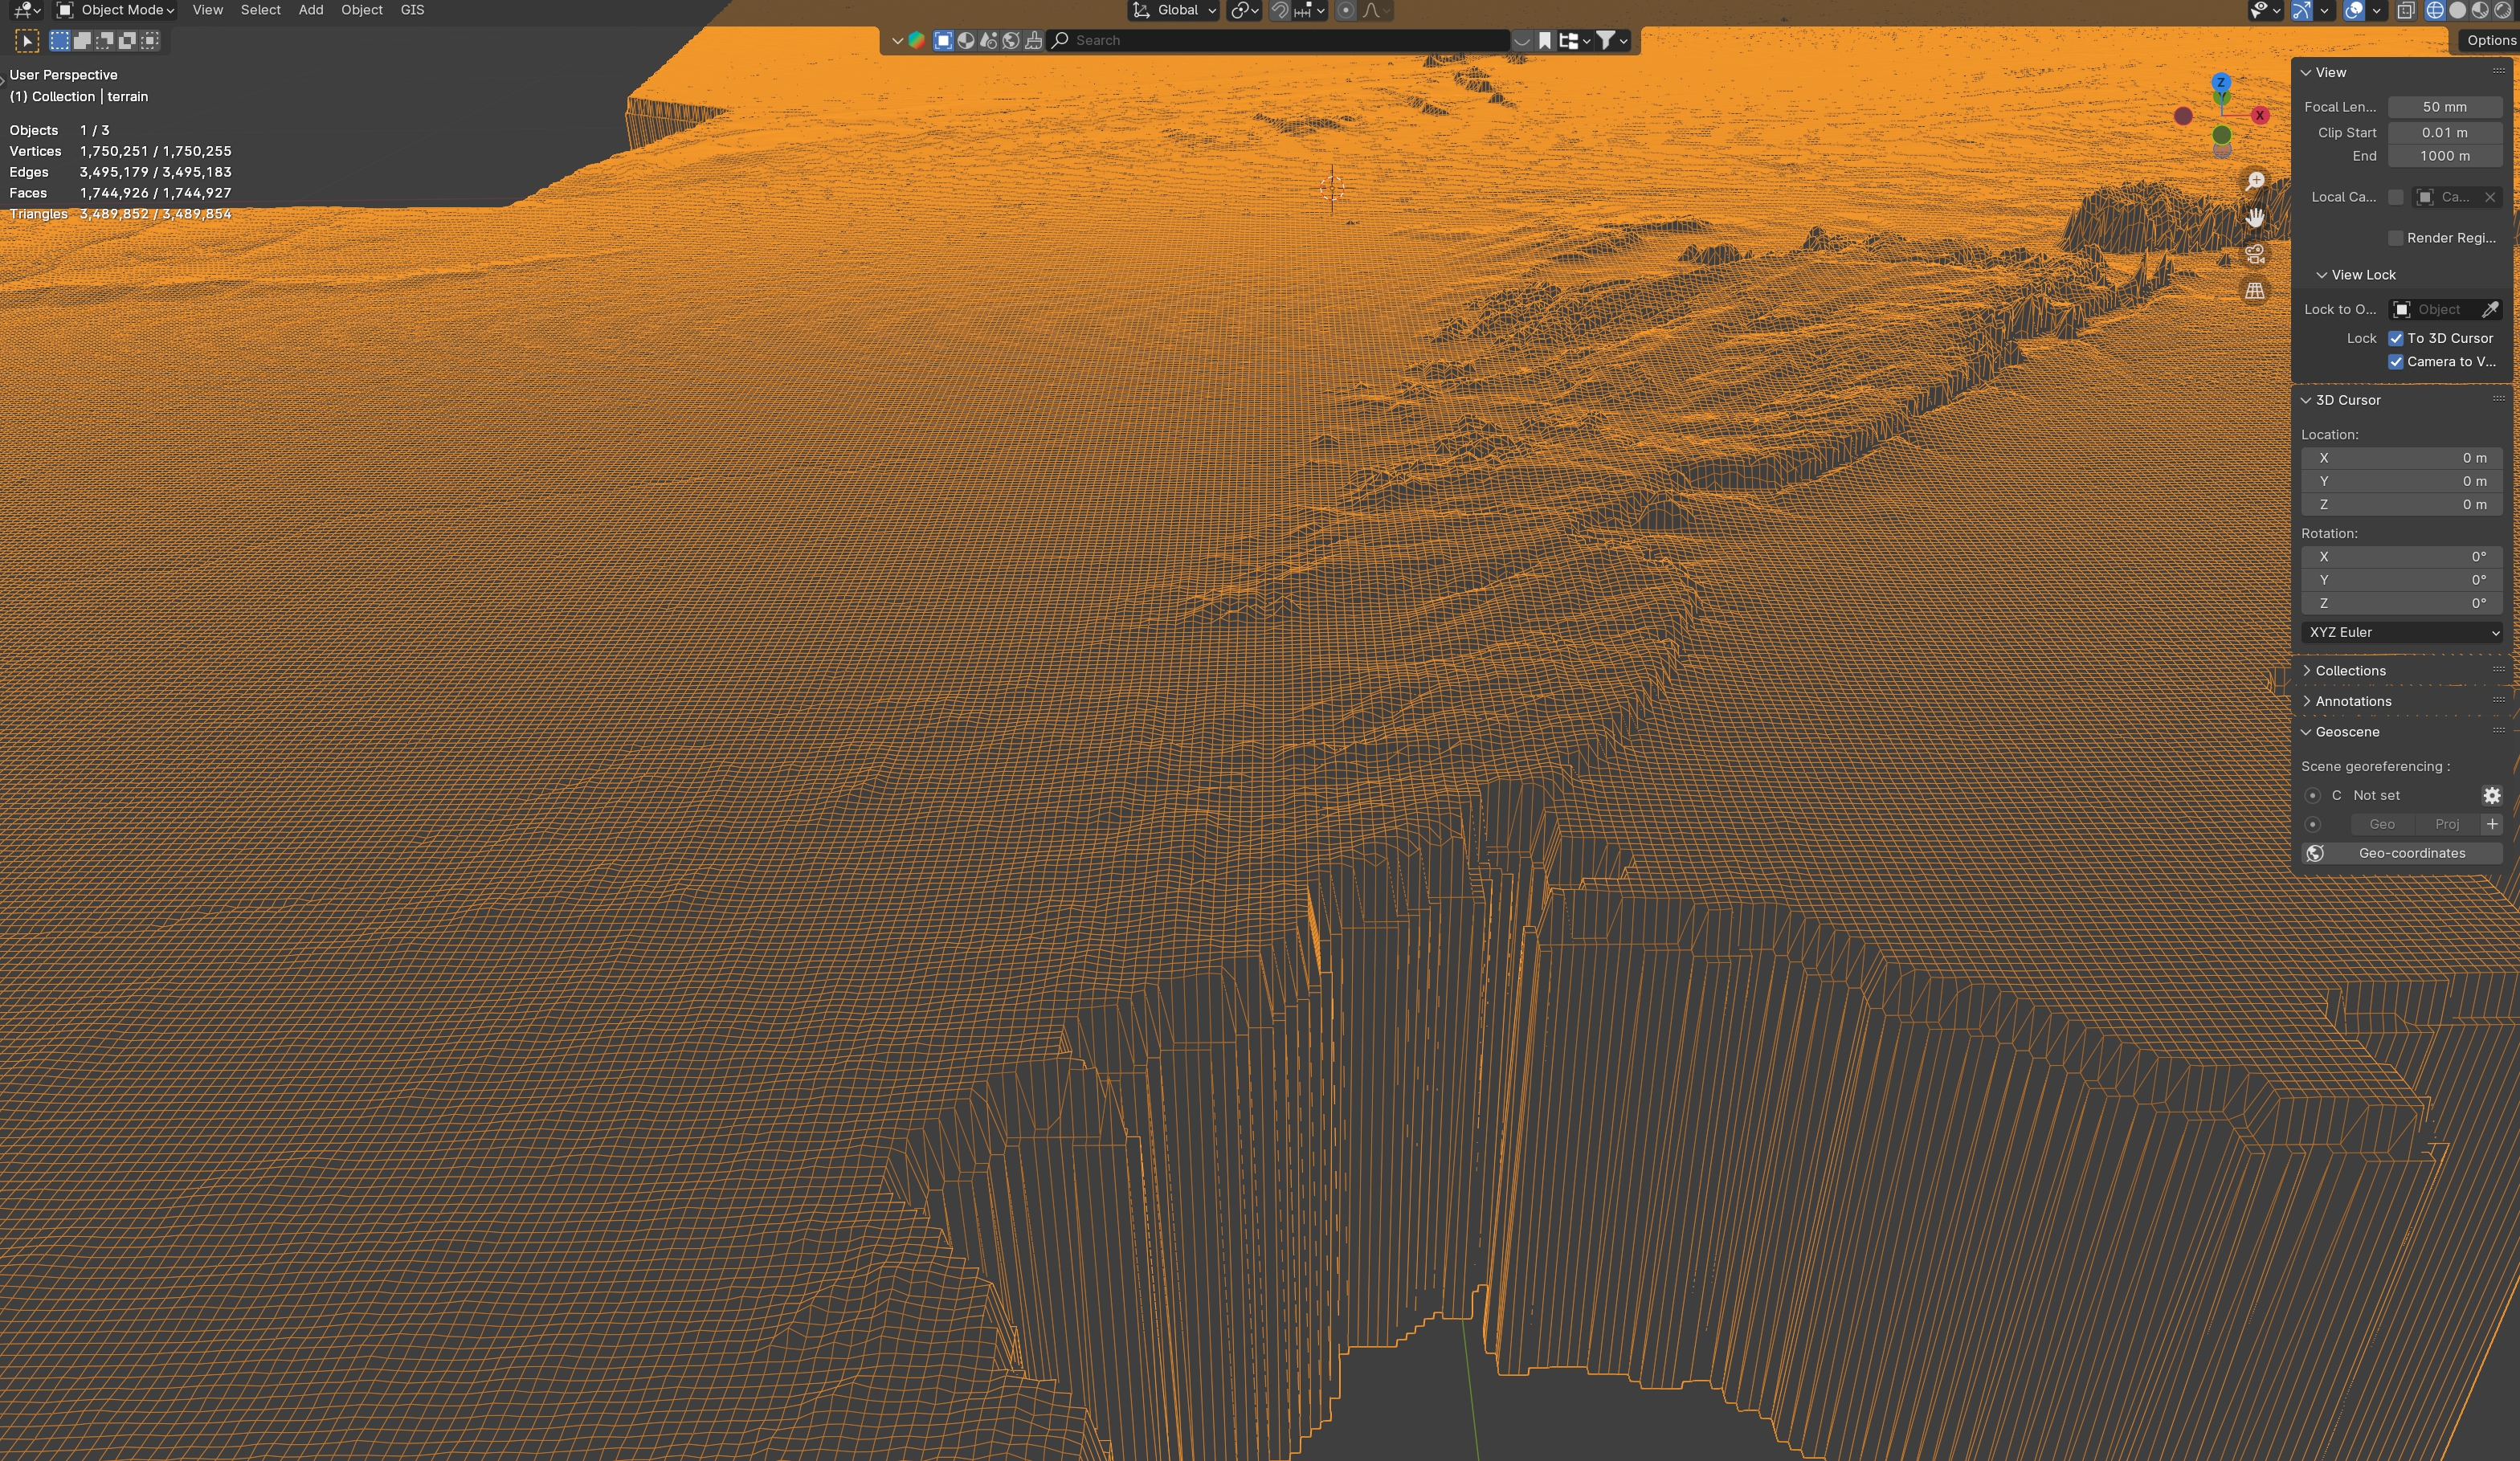Viewport: 2520px width, 1461px height.
Task: Switch perspective/orthographic with grid icon
Action: point(2255,291)
